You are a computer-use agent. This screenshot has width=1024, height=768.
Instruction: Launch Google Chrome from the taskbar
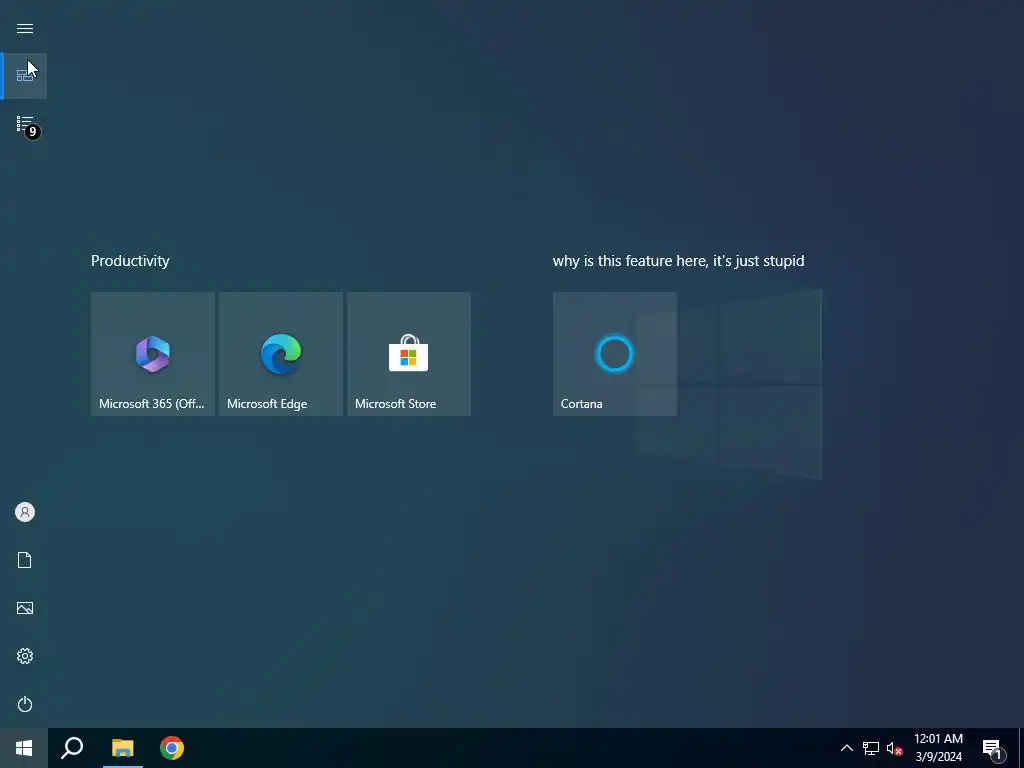click(x=172, y=748)
